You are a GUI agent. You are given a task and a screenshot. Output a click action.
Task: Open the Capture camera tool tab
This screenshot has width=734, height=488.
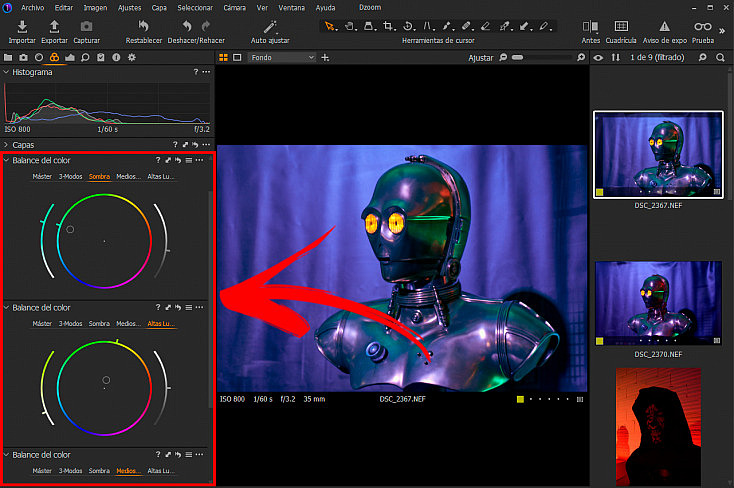(x=23, y=57)
